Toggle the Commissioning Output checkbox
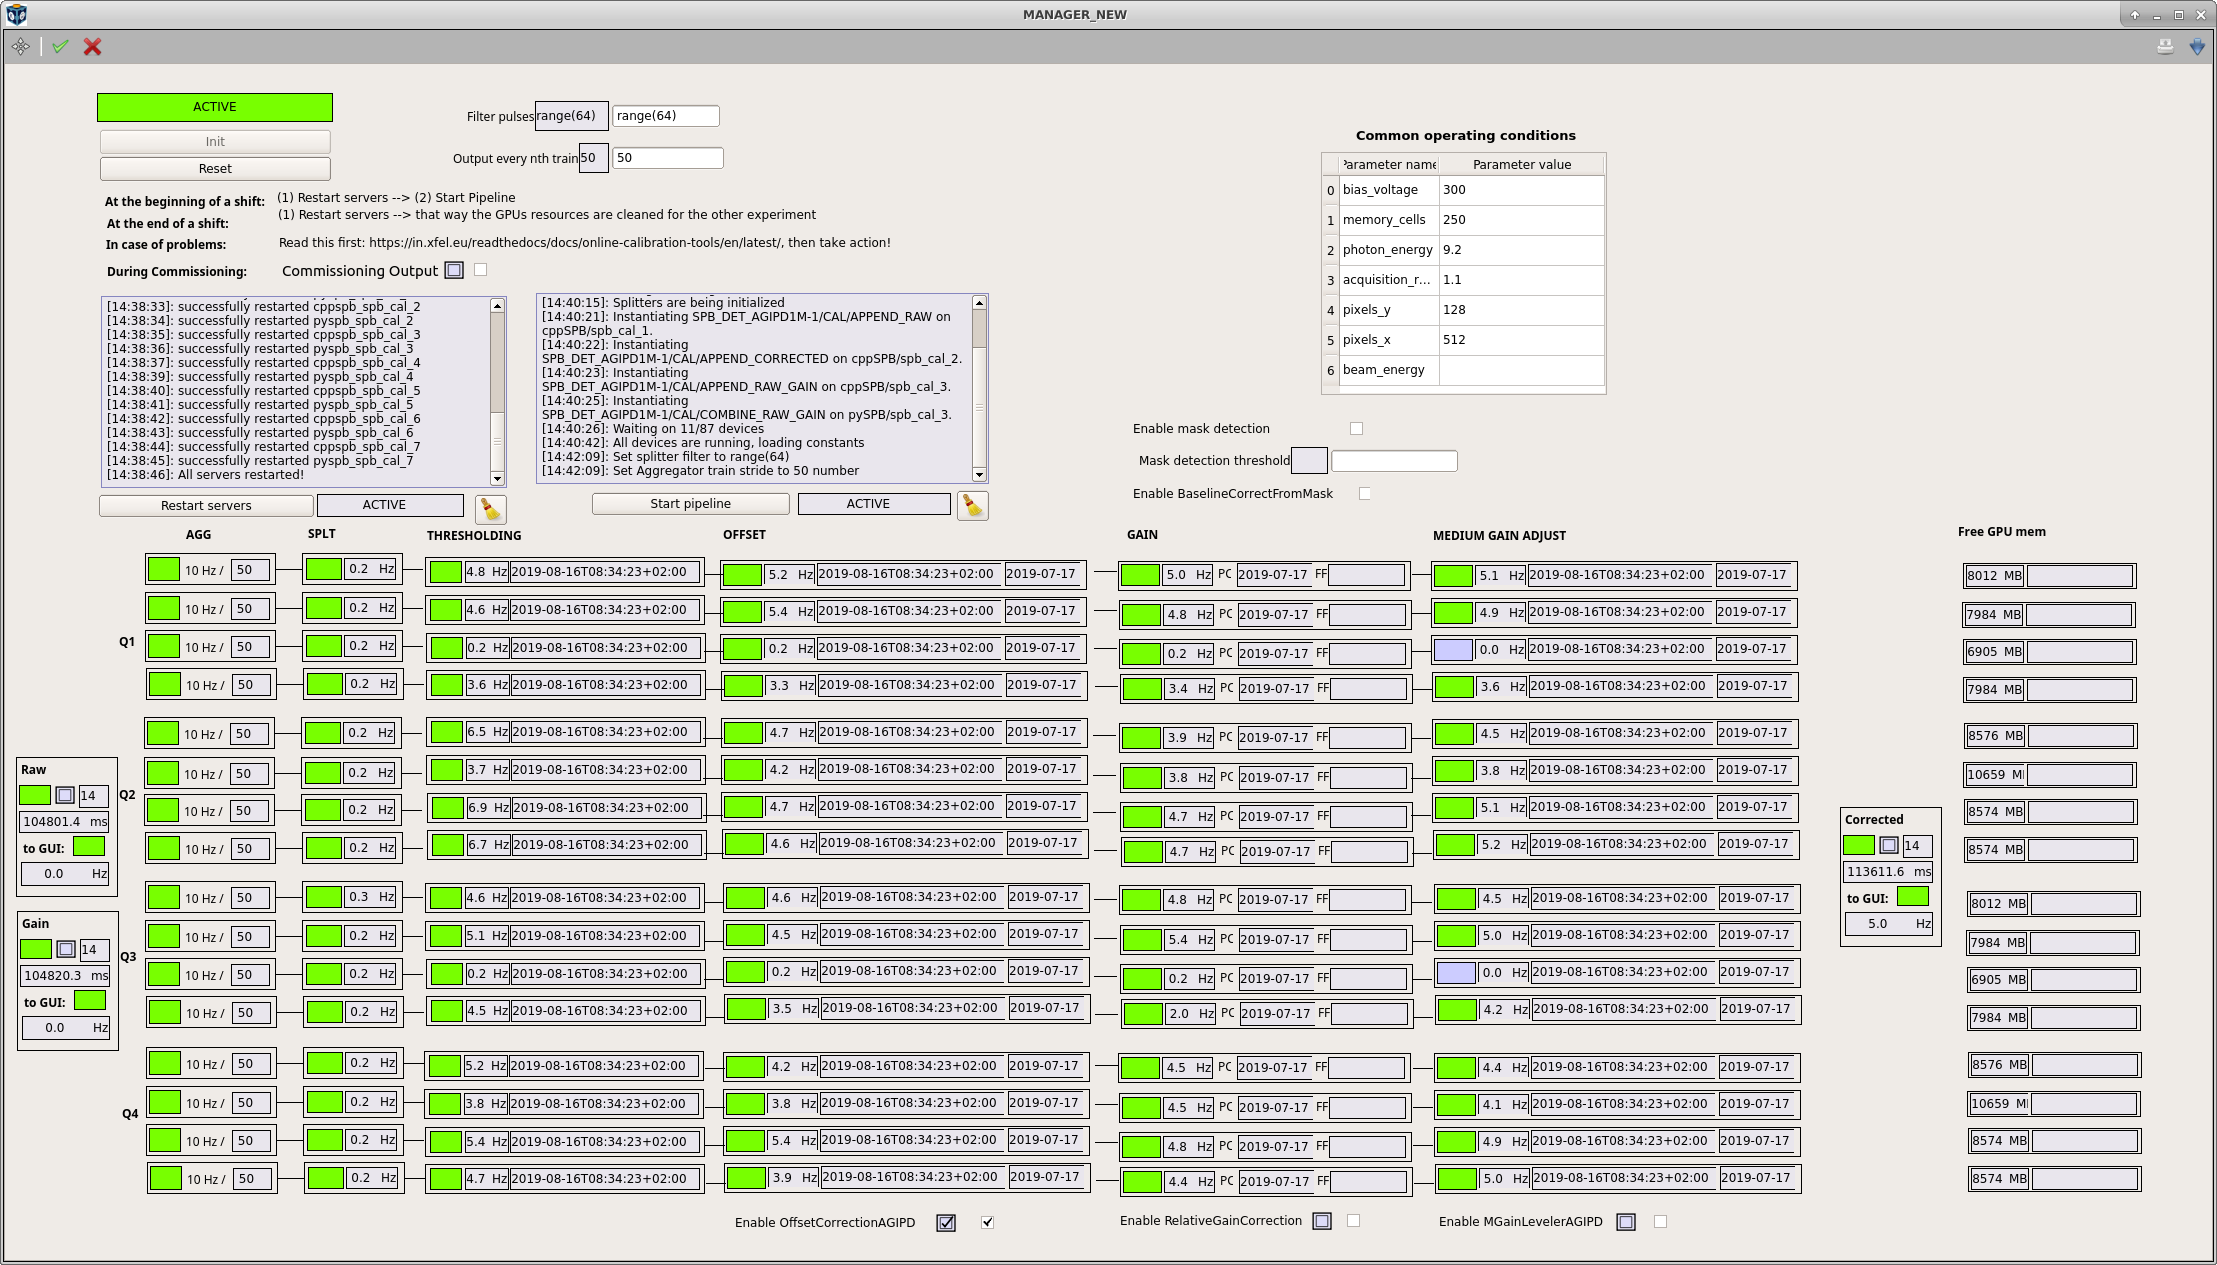The width and height of the screenshot is (2217, 1265). click(481, 270)
